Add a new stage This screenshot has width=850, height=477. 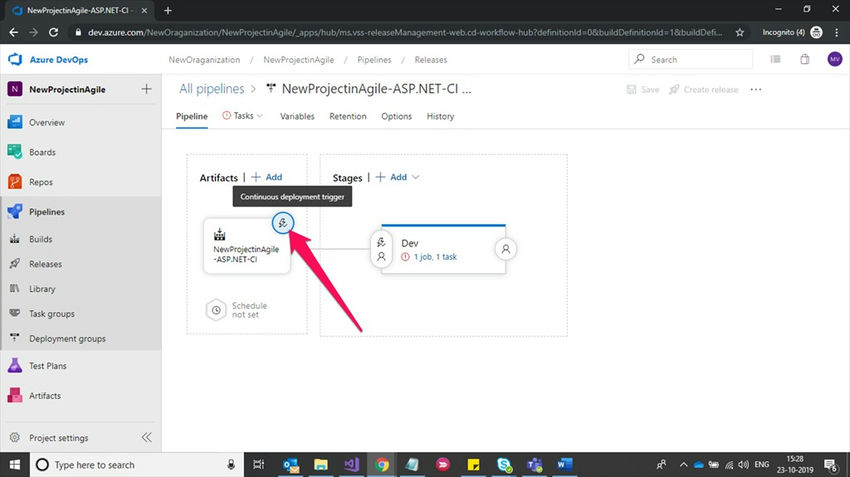391,177
